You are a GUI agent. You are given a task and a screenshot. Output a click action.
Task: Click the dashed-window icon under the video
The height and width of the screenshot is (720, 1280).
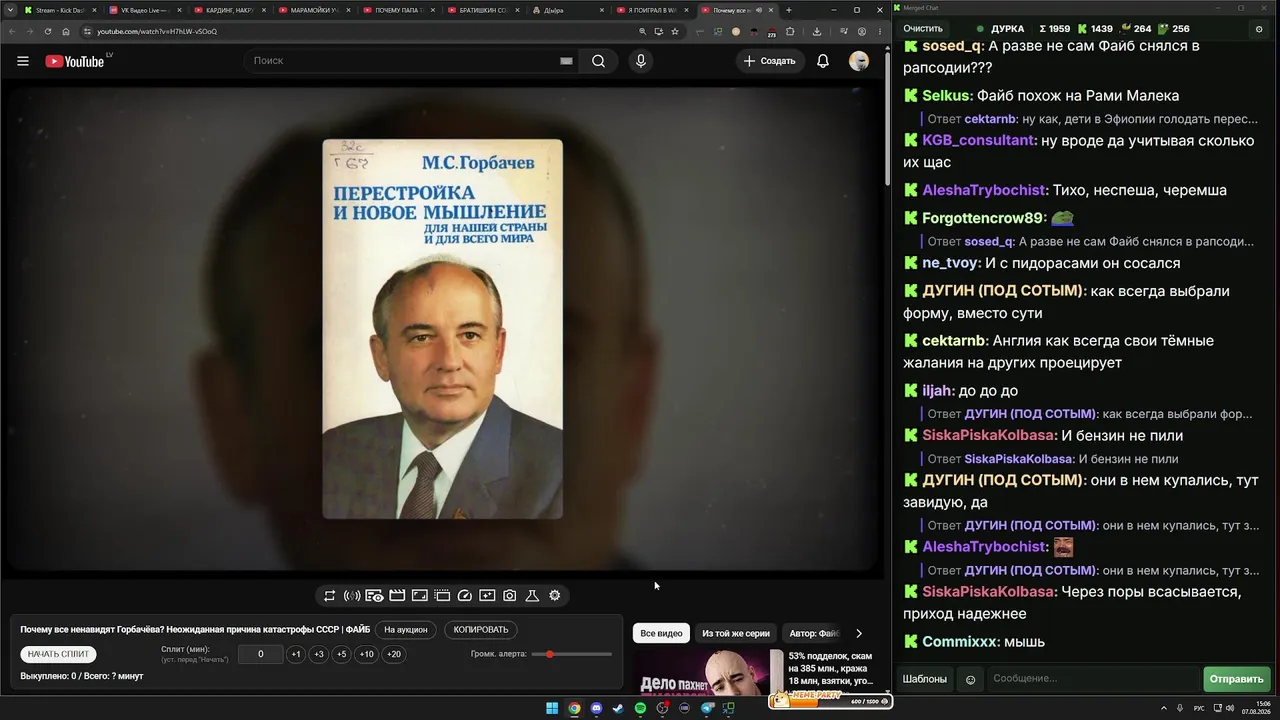pyautogui.click(x=442, y=596)
